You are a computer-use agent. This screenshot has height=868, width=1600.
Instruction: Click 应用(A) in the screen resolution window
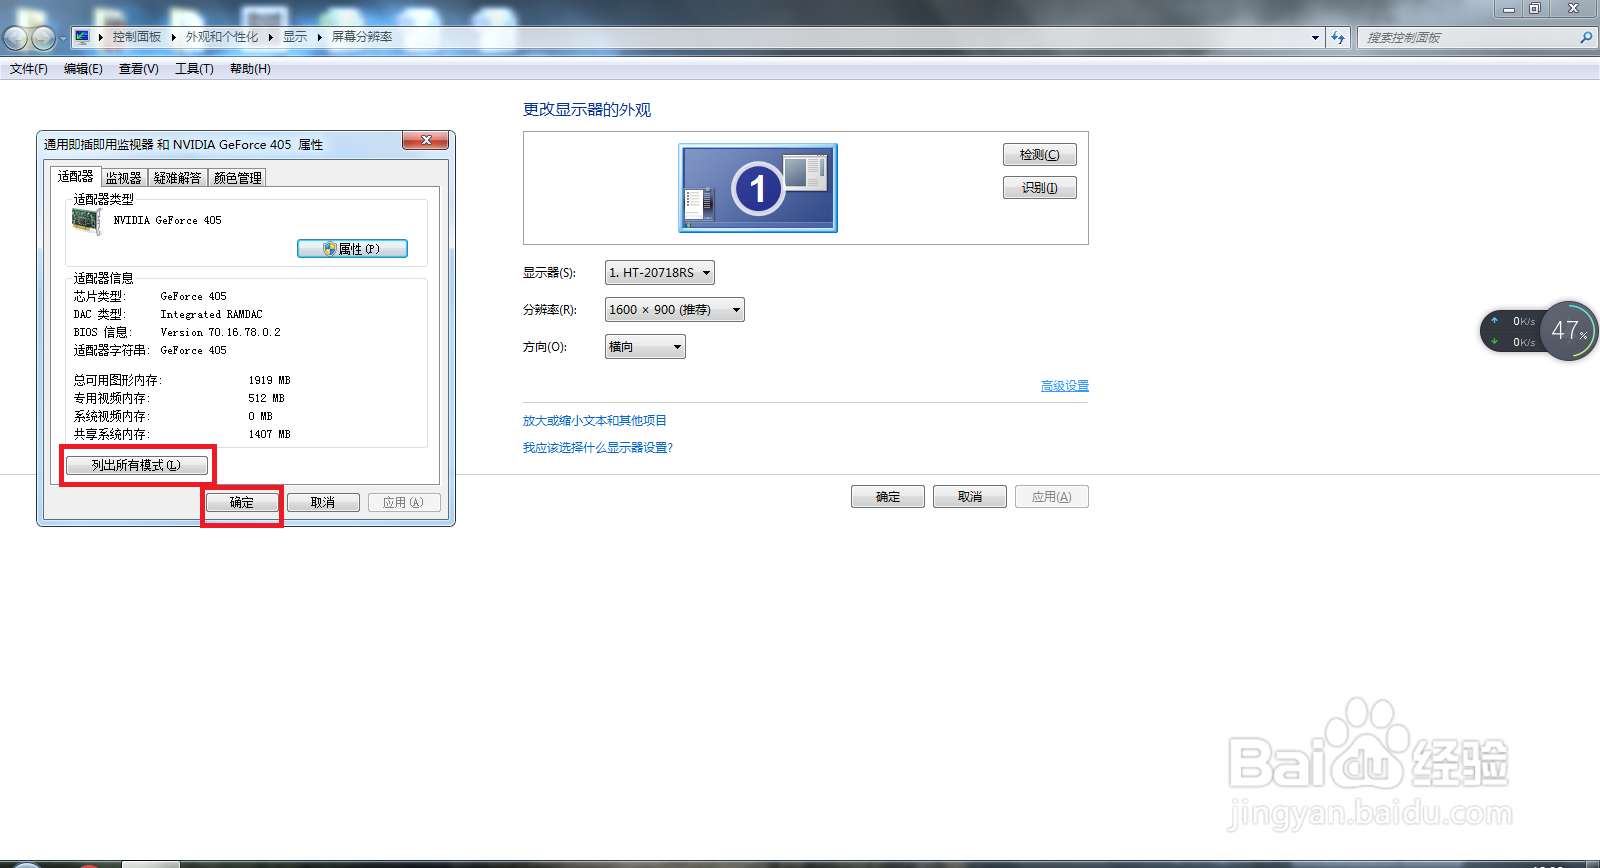1052,496
